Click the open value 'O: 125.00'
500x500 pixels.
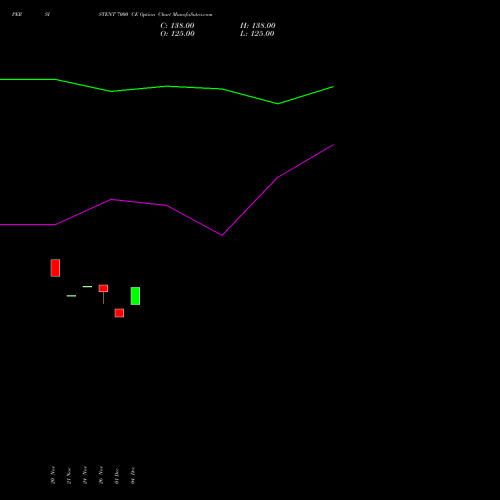177,34
